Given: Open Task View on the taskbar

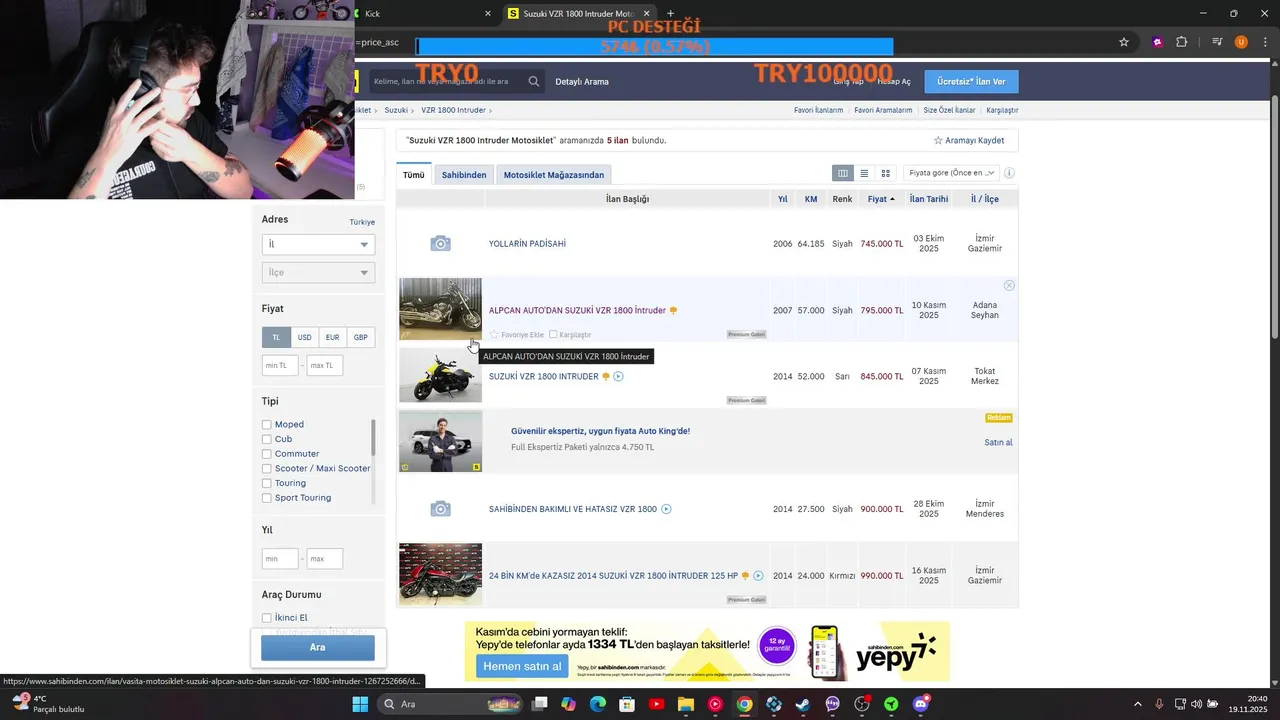Looking at the screenshot, I should point(540,704).
